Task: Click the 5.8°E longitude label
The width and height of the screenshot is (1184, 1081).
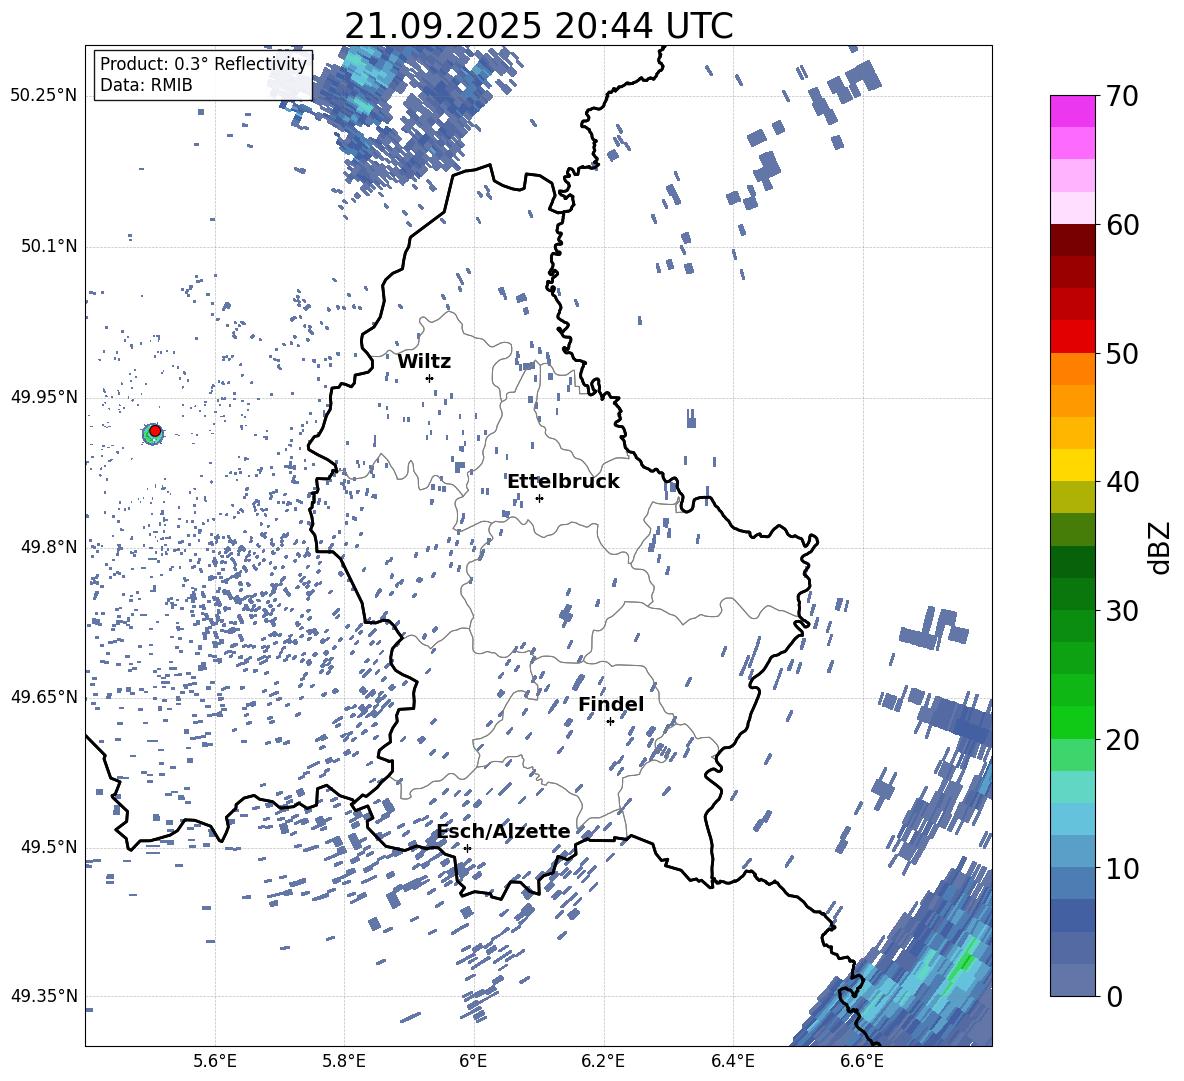Action: click(344, 1061)
